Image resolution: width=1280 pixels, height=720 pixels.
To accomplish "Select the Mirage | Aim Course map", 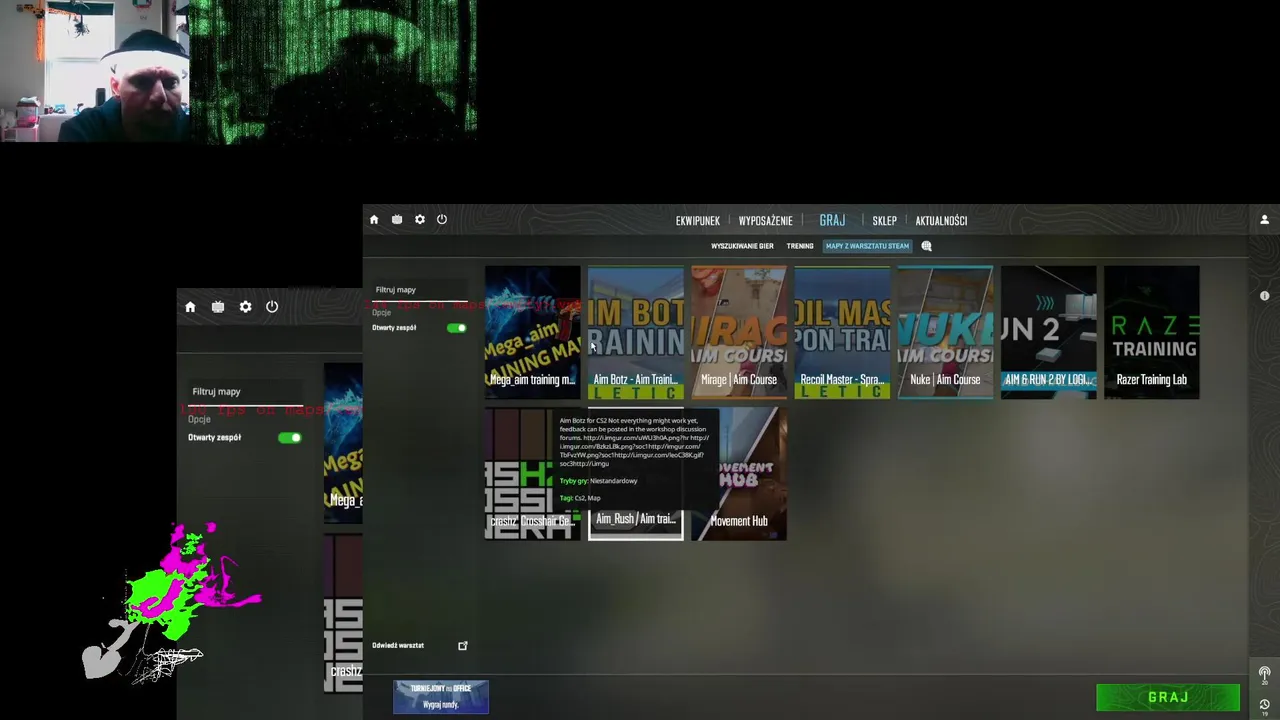I will pos(739,332).
